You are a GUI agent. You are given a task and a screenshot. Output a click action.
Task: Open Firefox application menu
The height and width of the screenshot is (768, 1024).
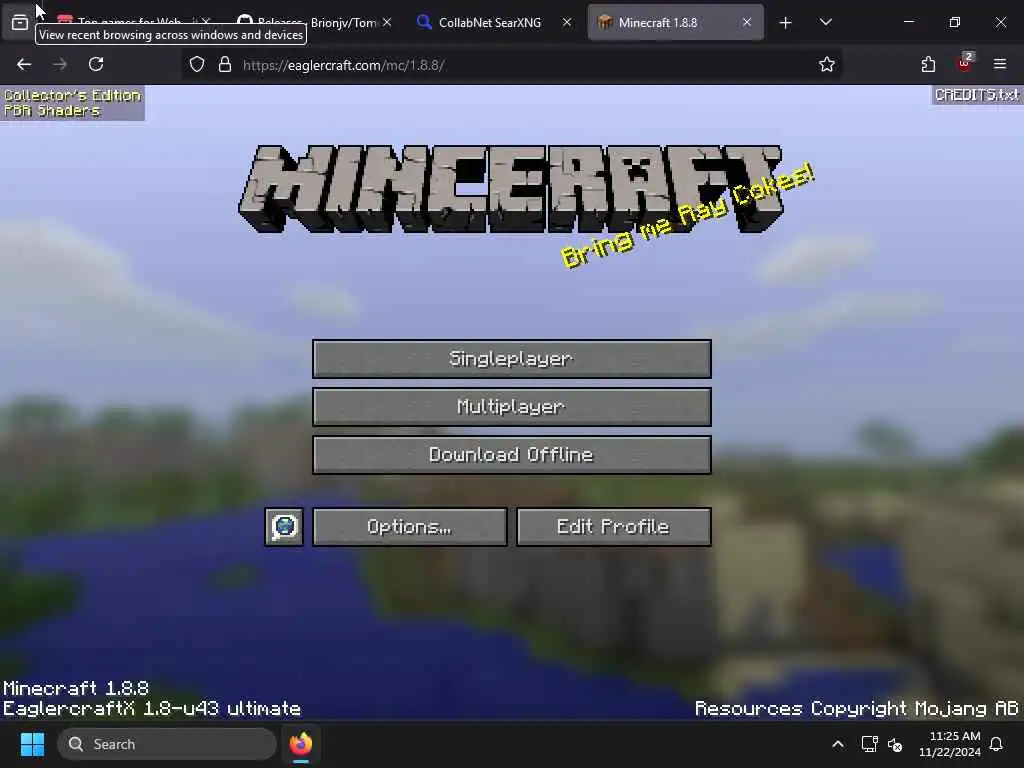[1000, 64]
